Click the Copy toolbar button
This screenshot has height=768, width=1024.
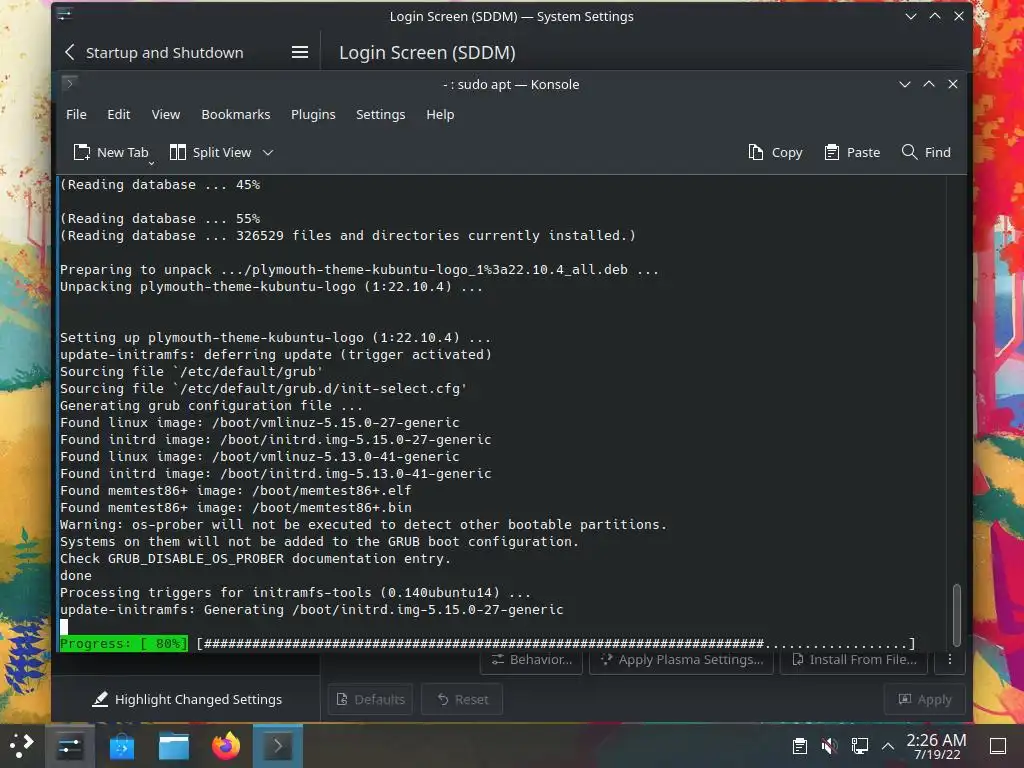(x=775, y=152)
